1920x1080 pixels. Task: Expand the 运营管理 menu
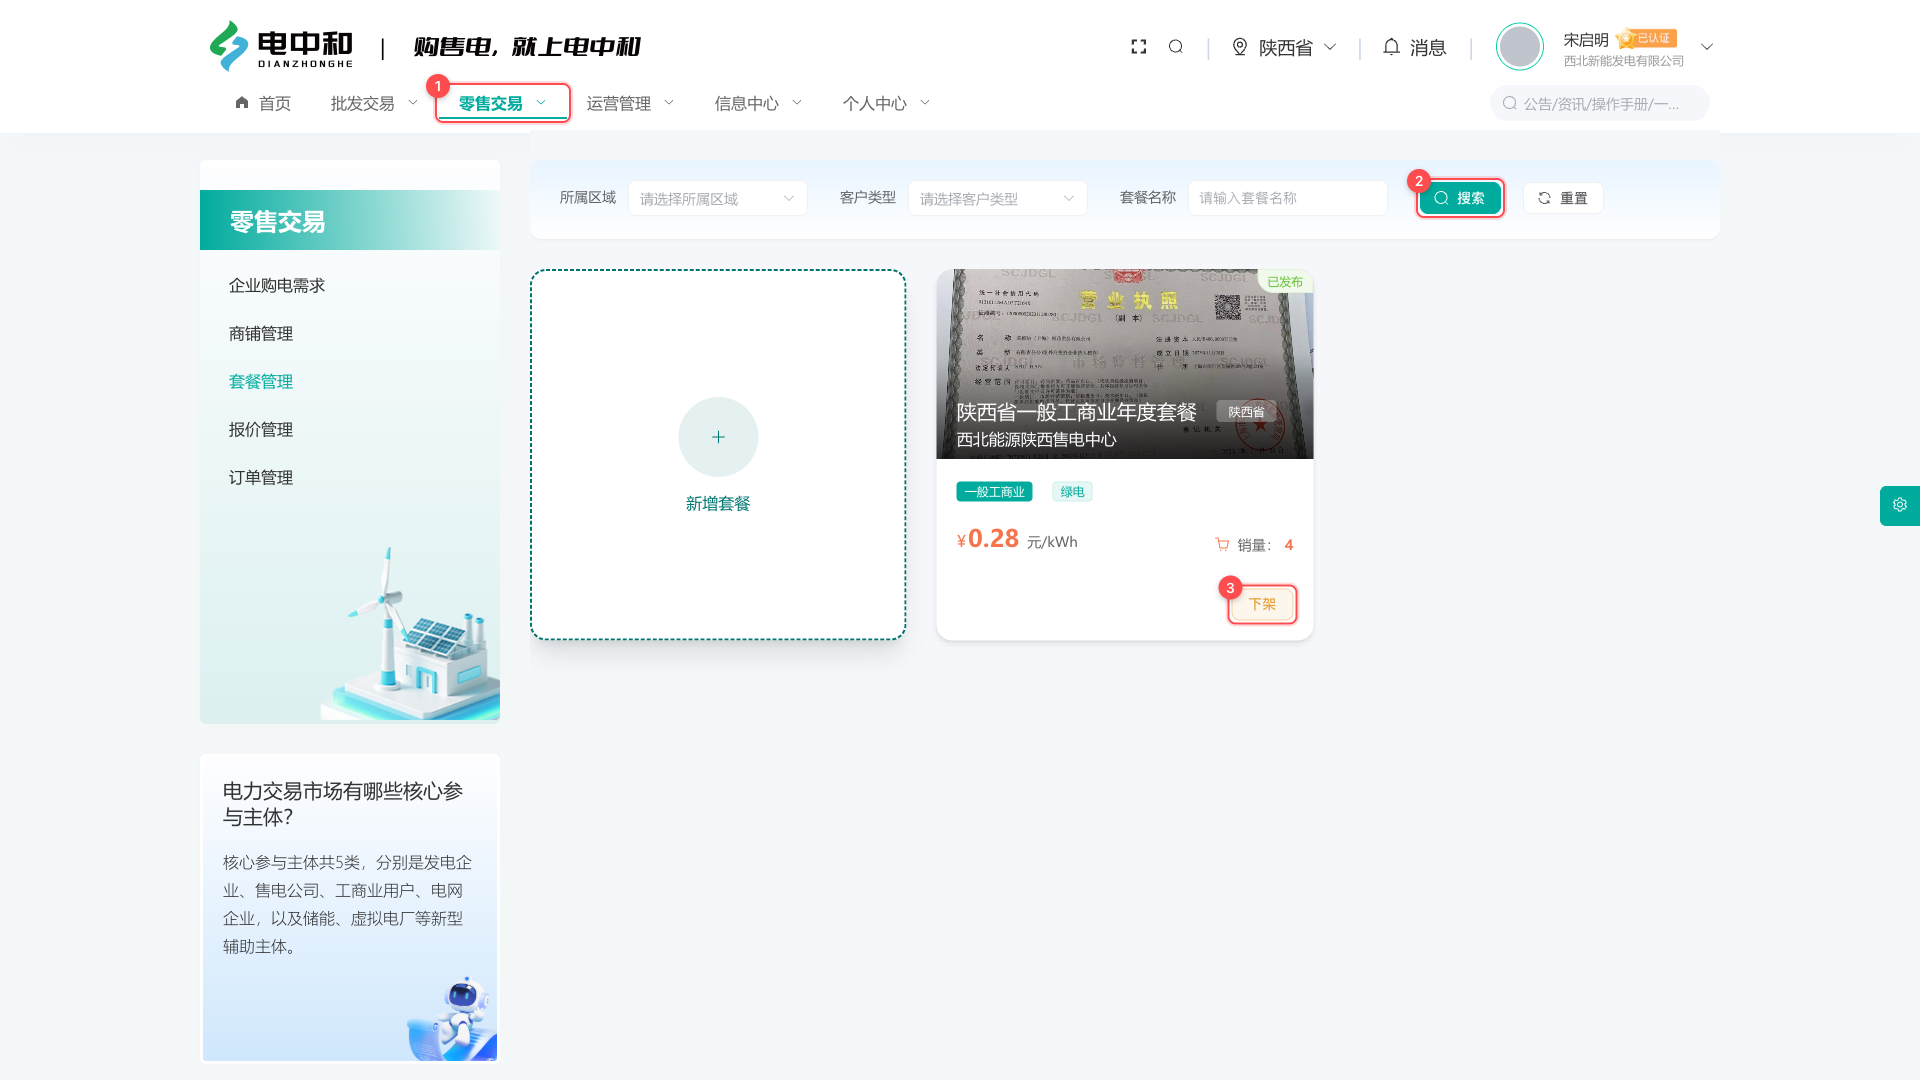click(630, 103)
